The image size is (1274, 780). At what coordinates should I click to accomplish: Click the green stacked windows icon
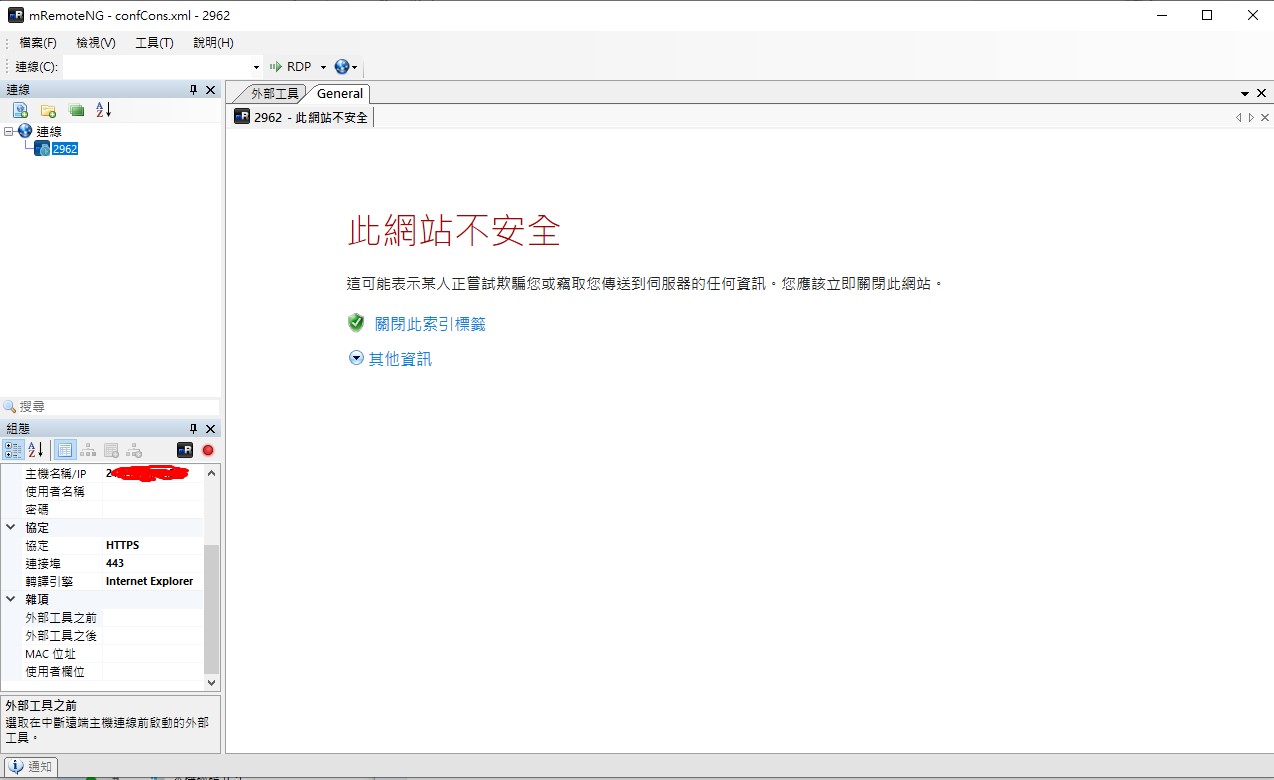[x=76, y=110]
